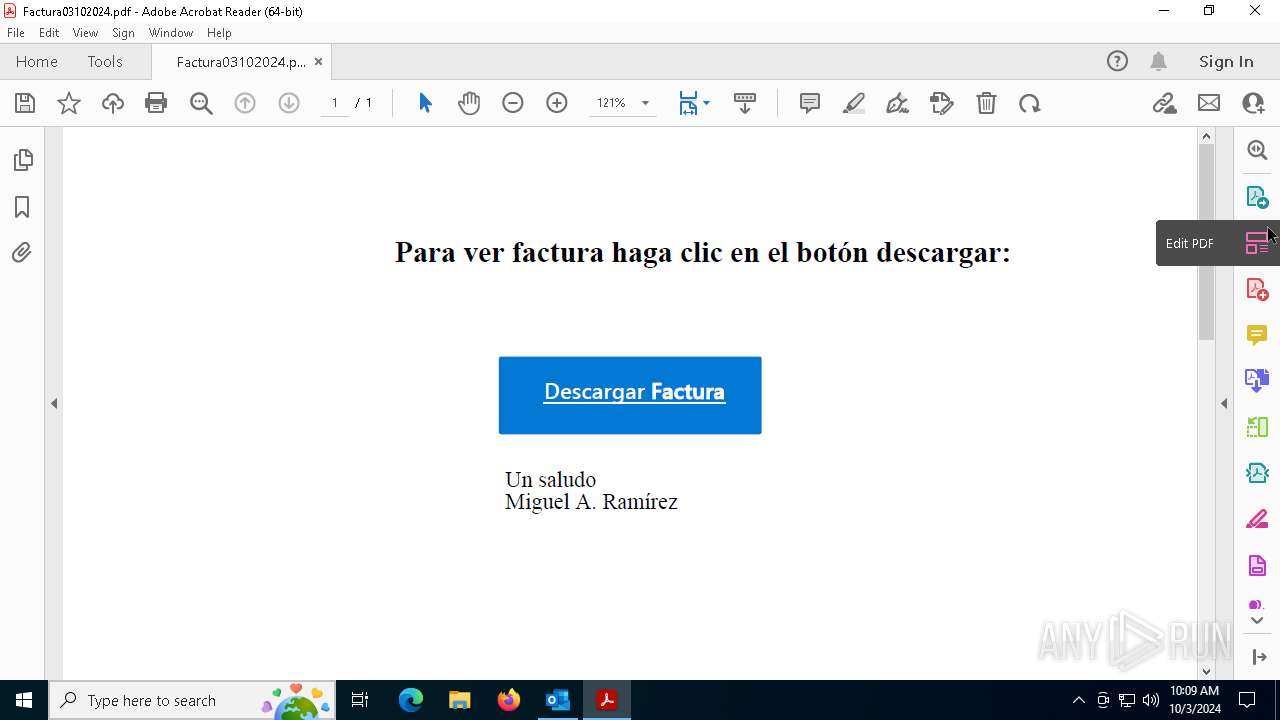Print the PDF document
This screenshot has width=1280, height=720.
[x=156, y=103]
